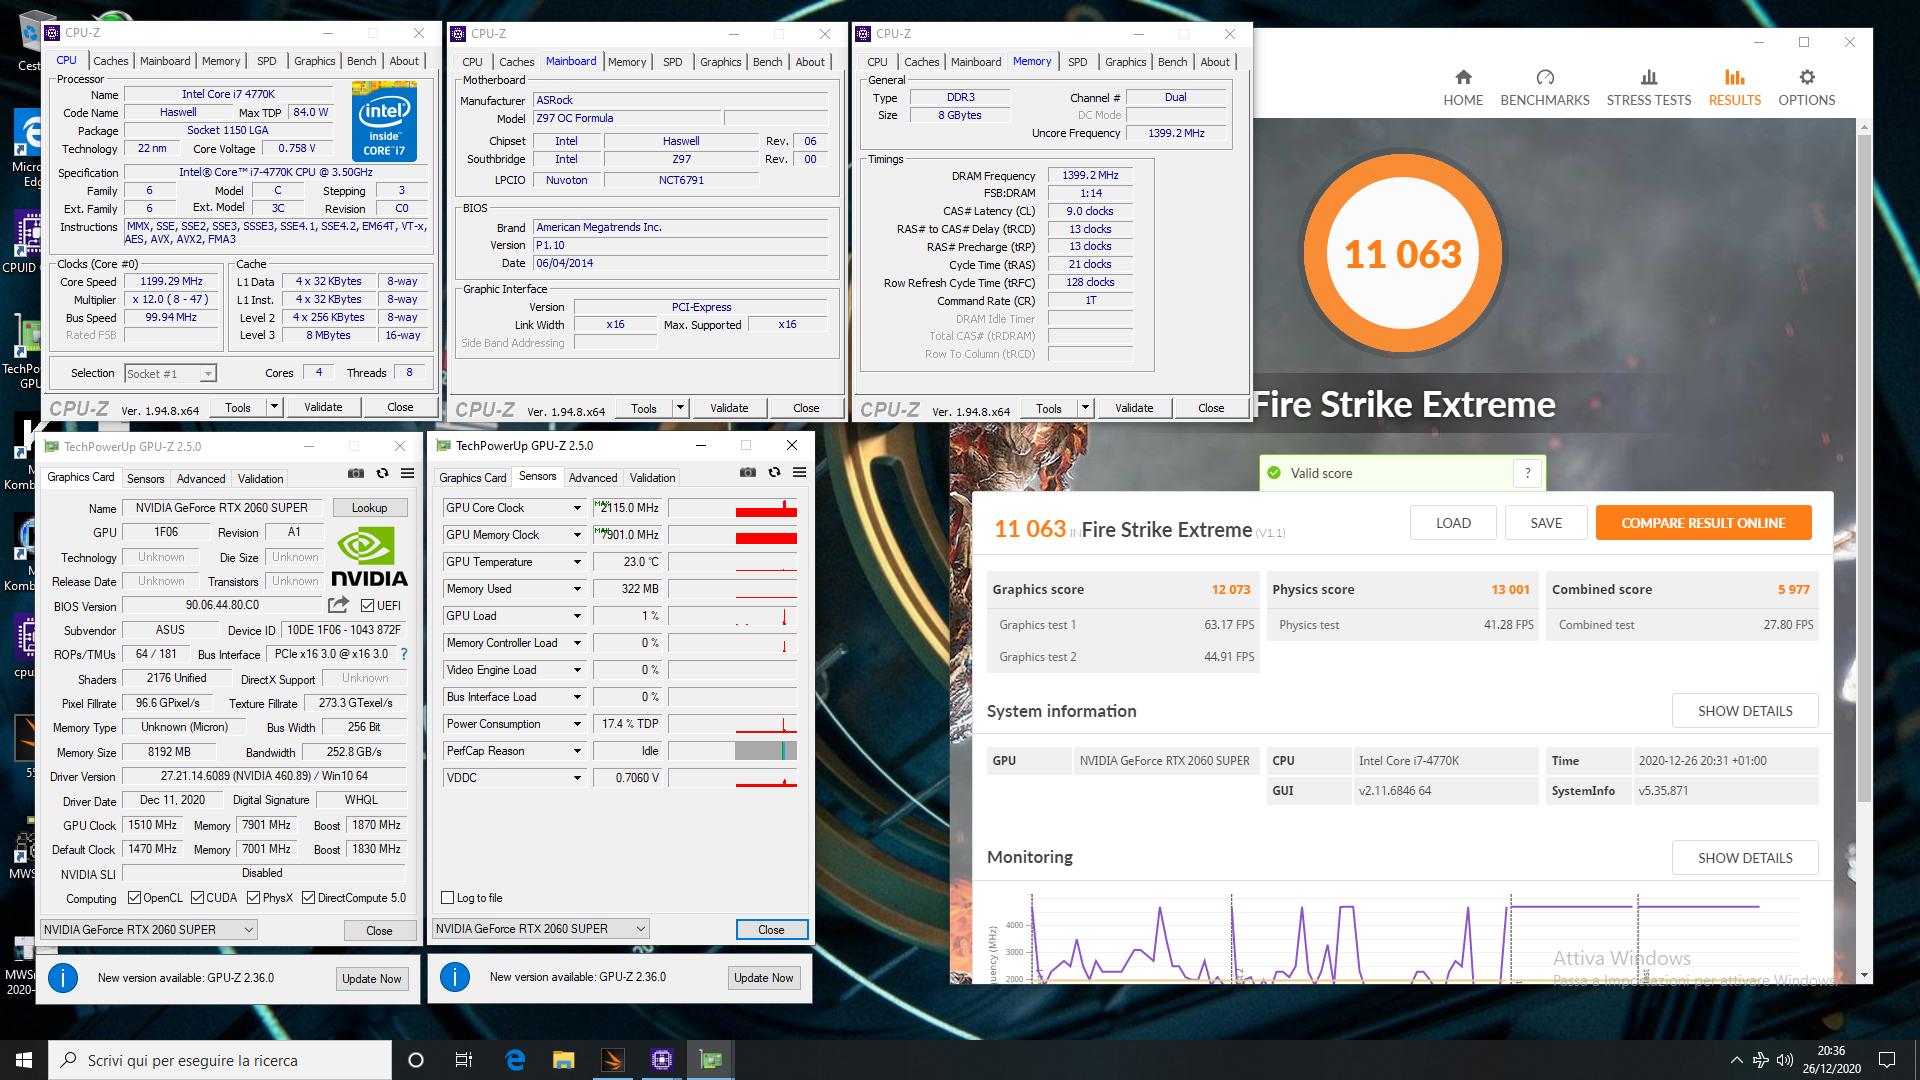This screenshot has width=1920, height=1080.
Task: Open 3DMark taskbar icon
Action: [613, 1060]
